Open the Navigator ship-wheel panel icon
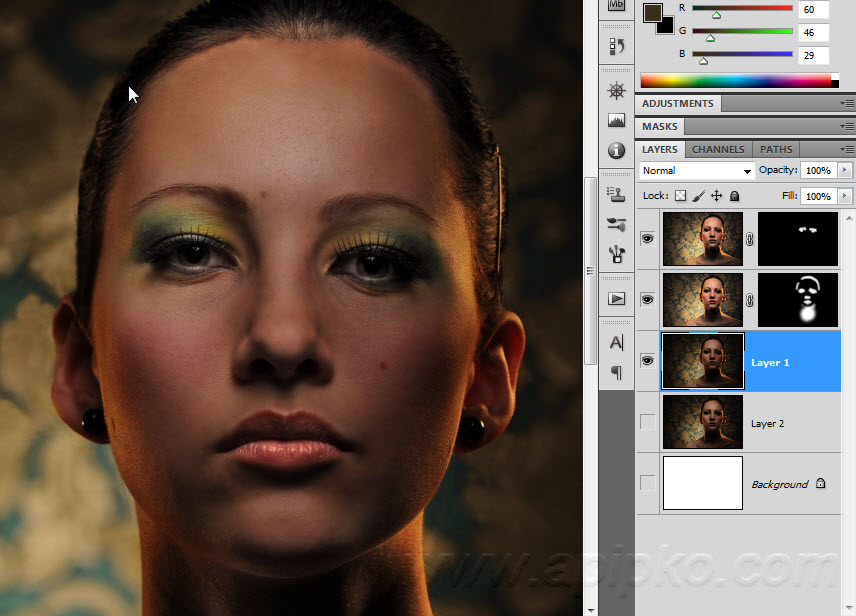The height and width of the screenshot is (616, 856). click(x=616, y=91)
